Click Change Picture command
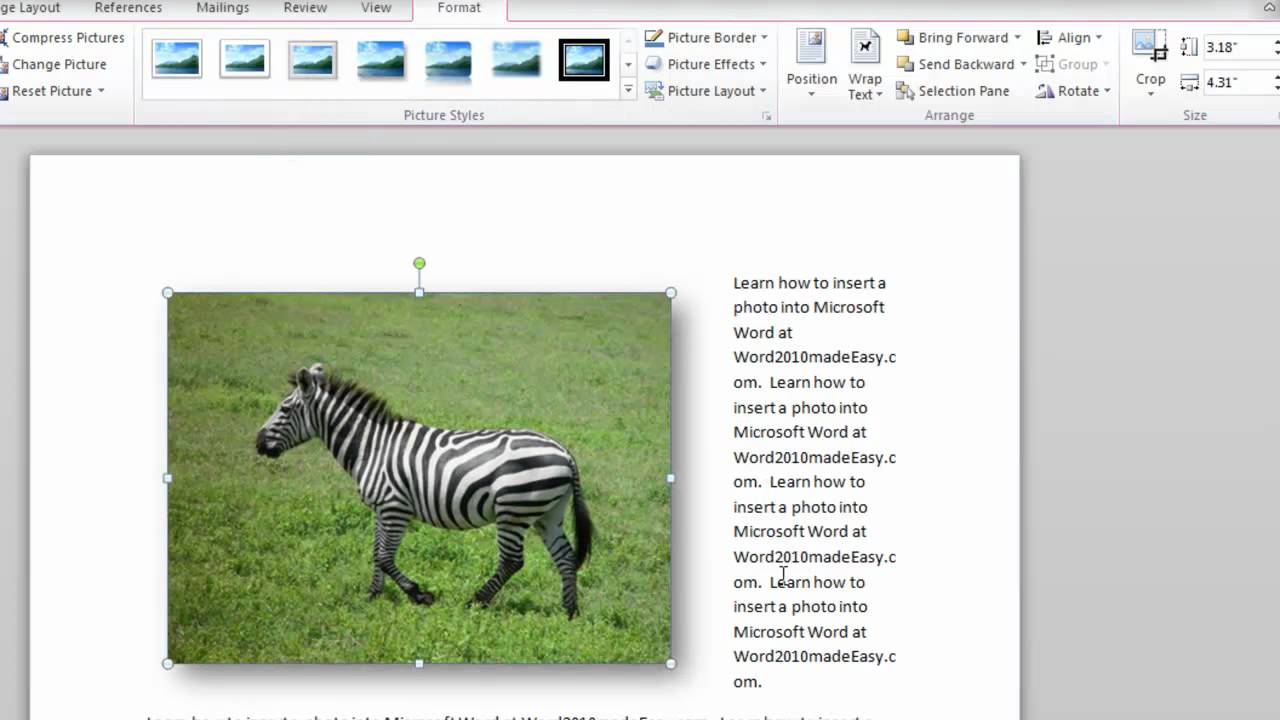The height and width of the screenshot is (720, 1280). tap(54, 64)
